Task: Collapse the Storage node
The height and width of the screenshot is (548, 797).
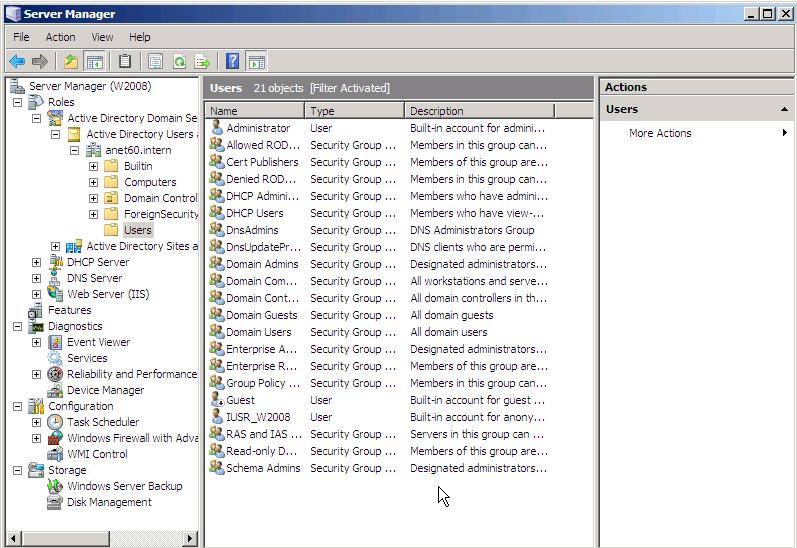Action: (17, 470)
